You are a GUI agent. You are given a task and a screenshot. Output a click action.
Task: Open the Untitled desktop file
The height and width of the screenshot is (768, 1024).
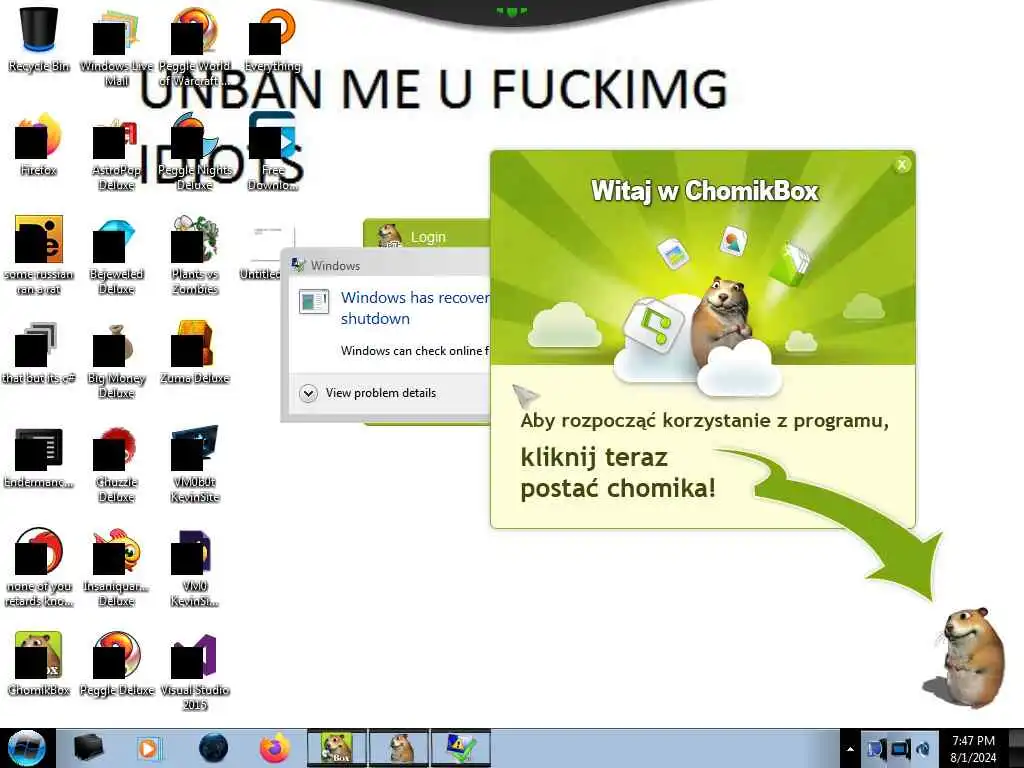(261, 253)
